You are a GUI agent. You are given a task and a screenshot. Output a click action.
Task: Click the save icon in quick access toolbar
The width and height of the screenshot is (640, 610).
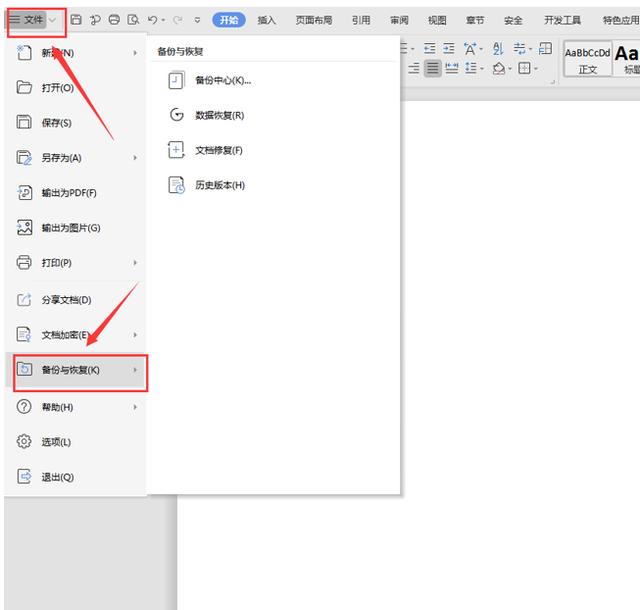[x=76, y=20]
